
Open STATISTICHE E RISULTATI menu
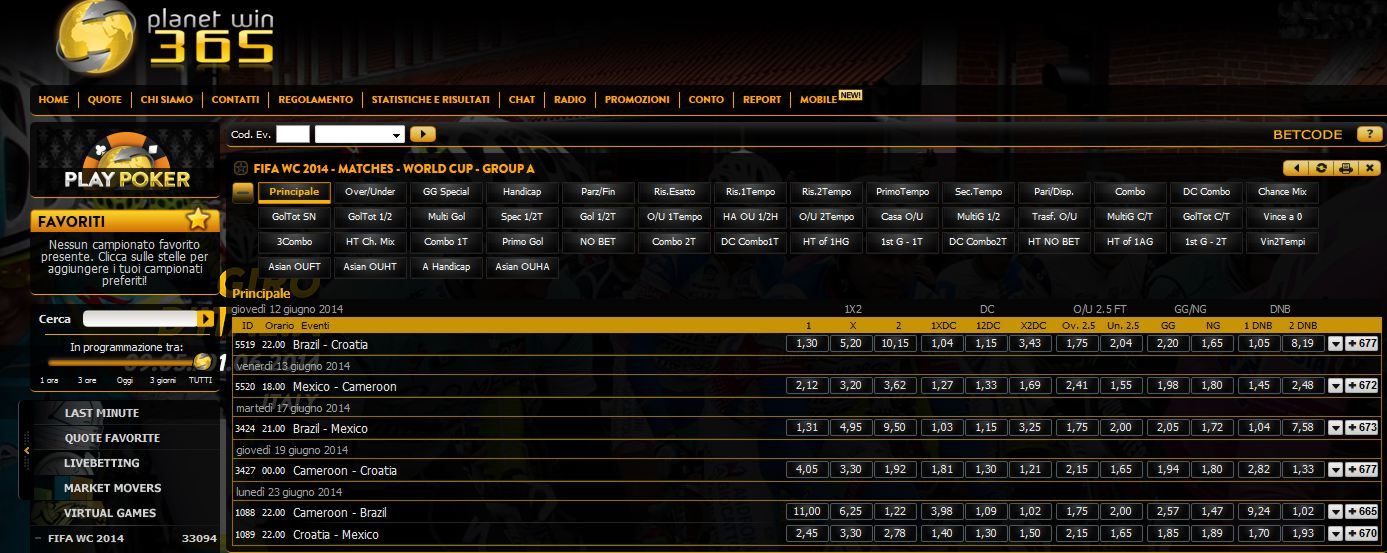[430, 100]
